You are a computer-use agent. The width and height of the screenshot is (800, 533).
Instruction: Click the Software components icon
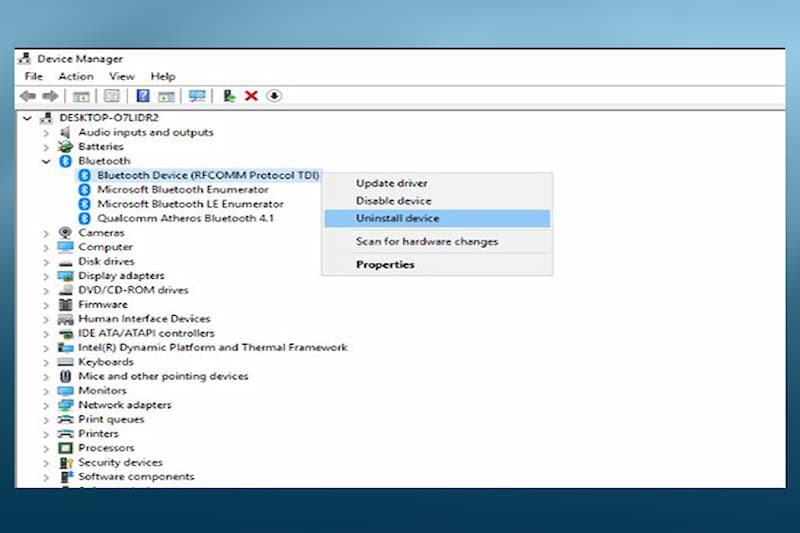[66, 477]
